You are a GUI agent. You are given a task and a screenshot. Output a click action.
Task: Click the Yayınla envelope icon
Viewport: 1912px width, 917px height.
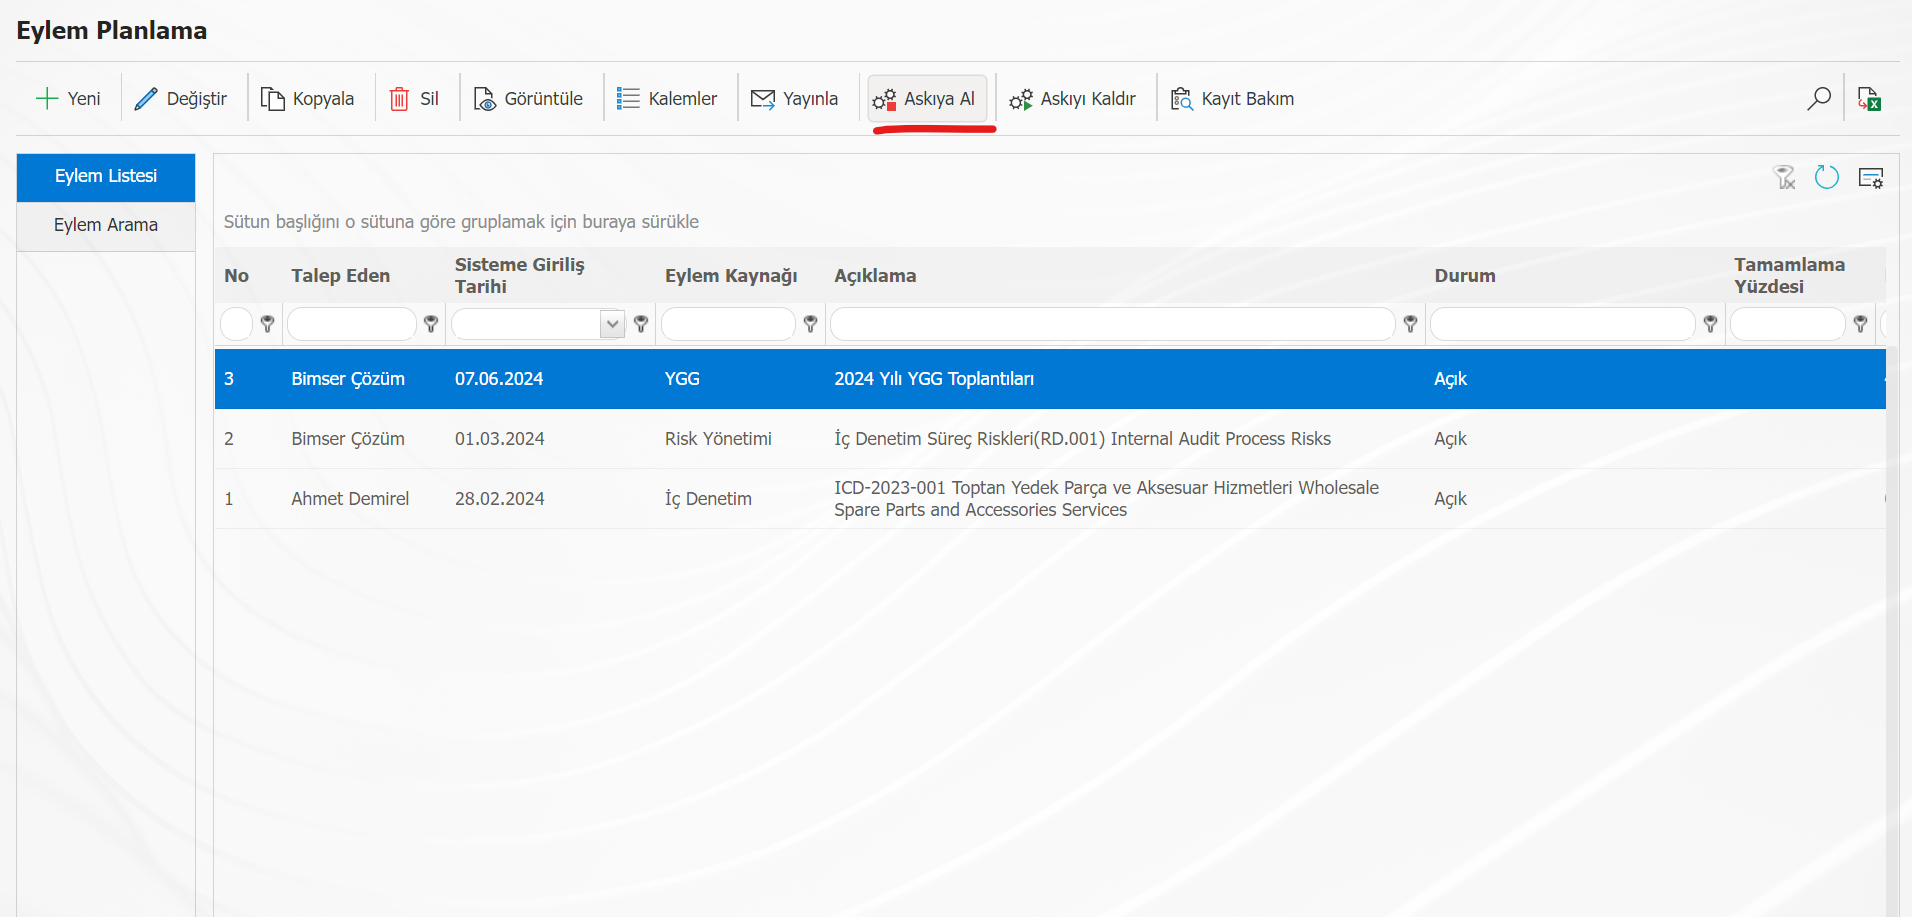click(x=763, y=98)
